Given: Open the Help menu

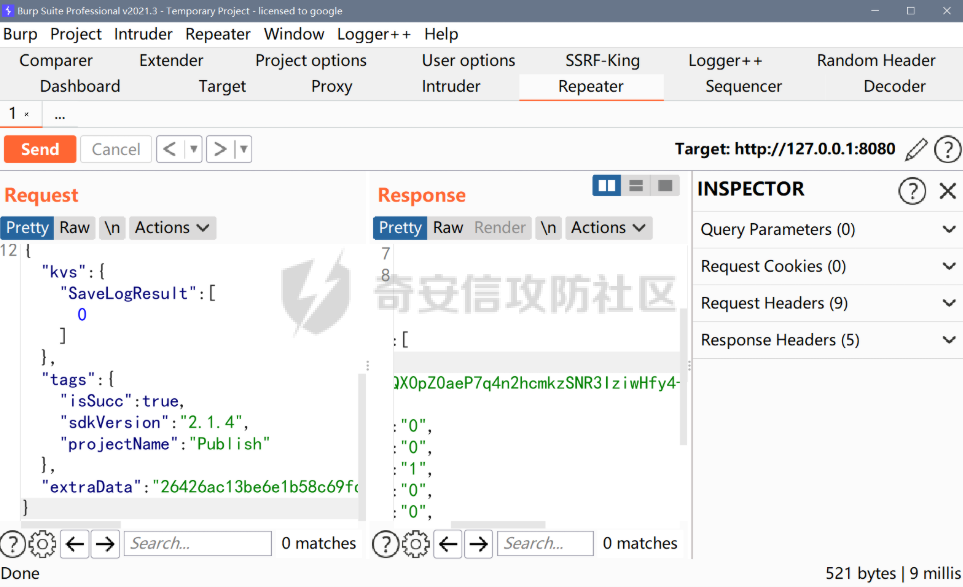Looking at the screenshot, I should coord(441,34).
